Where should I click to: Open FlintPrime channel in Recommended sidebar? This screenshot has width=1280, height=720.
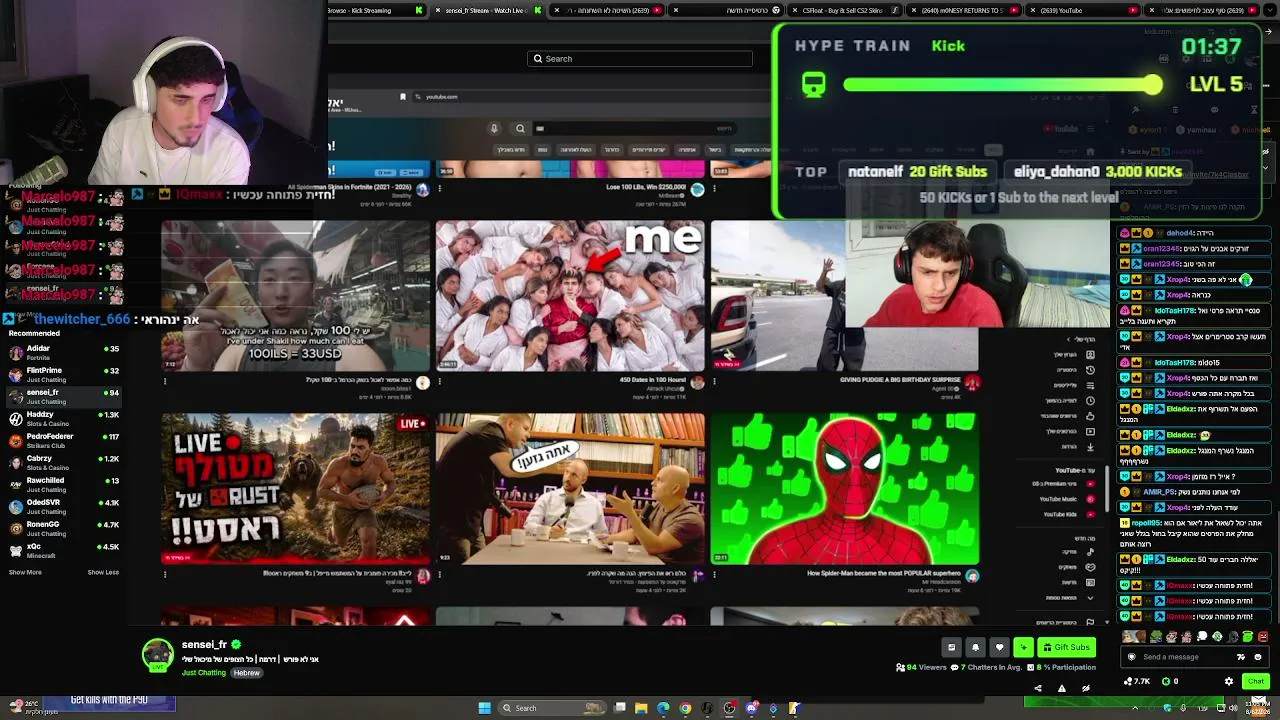64,375
